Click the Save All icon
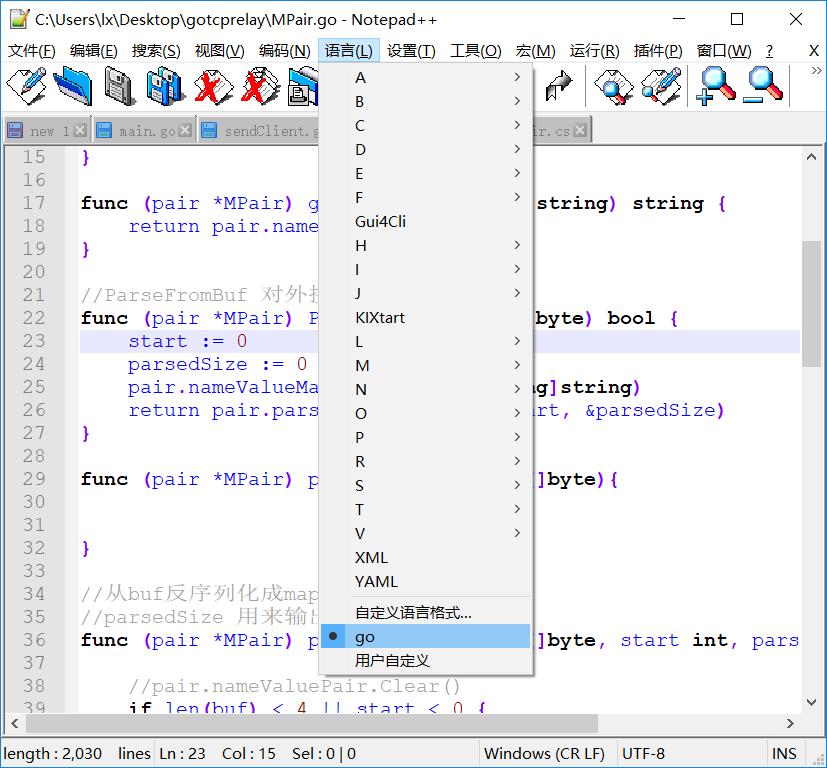The width and height of the screenshot is (827, 768). [x=166, y=86]
